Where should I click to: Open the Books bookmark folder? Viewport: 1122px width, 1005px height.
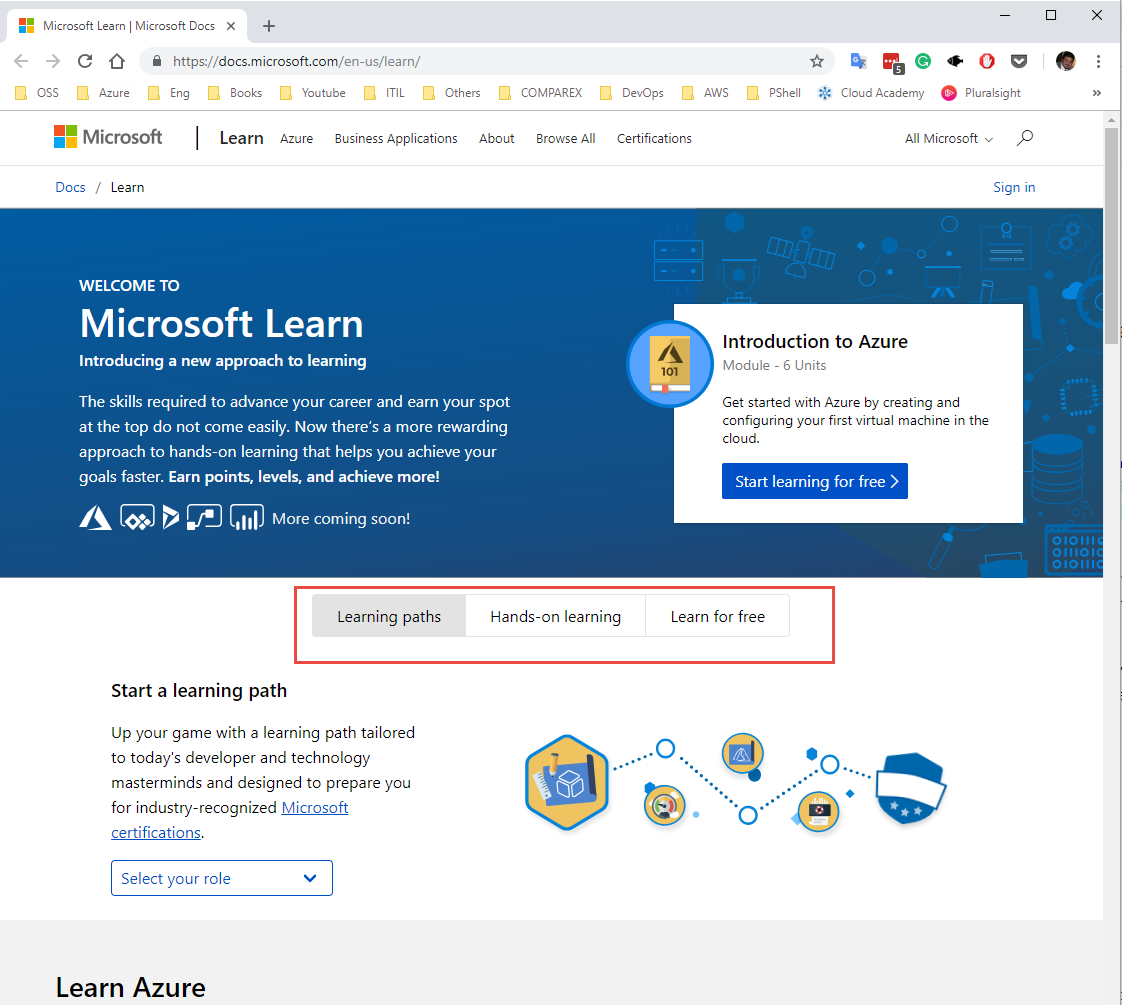pos(235,93)
